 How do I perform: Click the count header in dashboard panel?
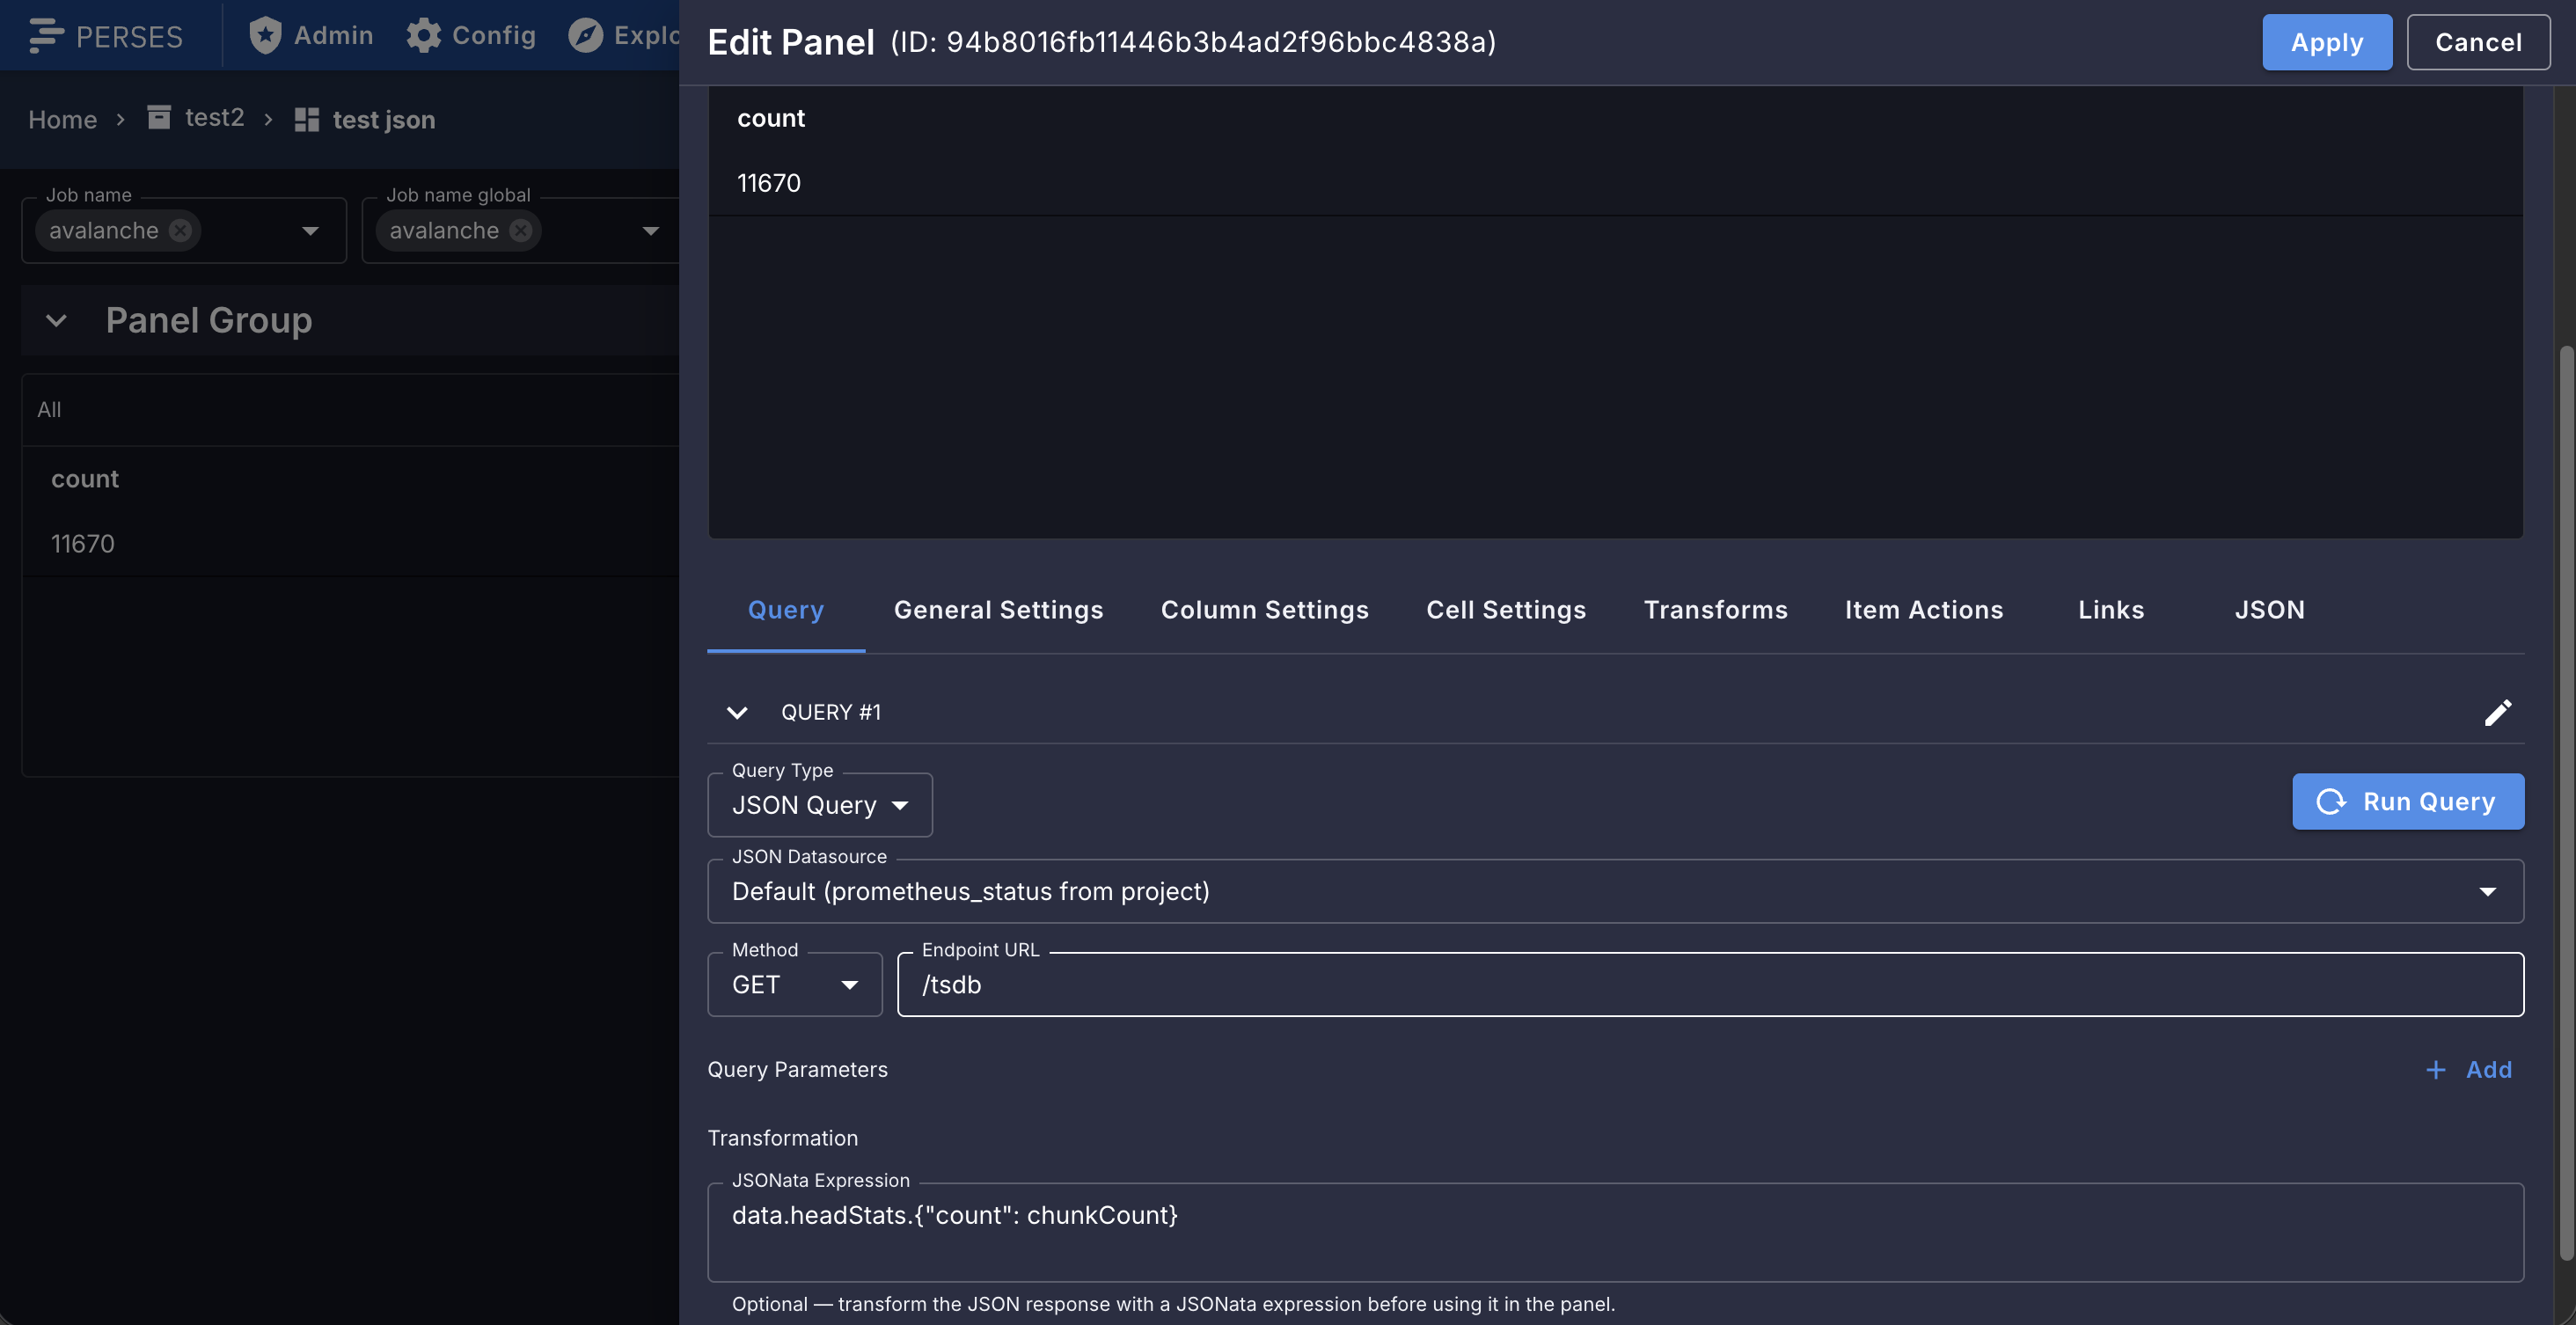tap(85, 479)
